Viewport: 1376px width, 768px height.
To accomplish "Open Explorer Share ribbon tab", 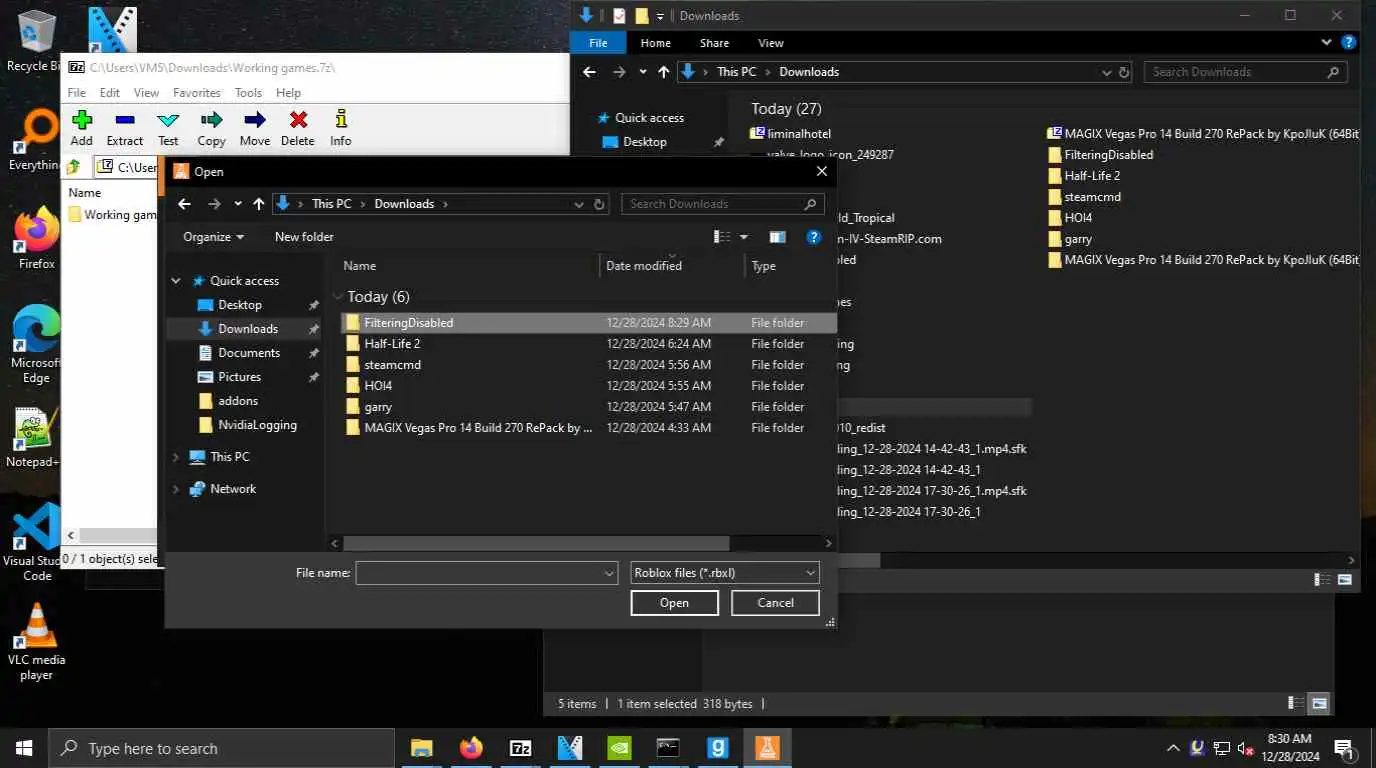I will 714,43.
